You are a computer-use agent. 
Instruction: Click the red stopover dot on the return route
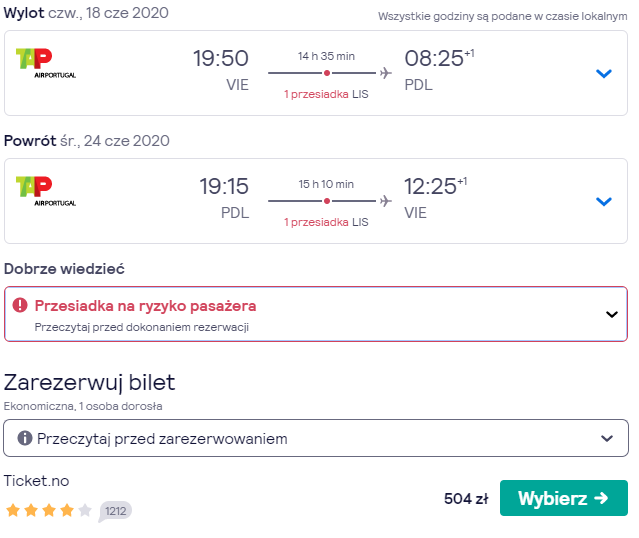(327, 201)
